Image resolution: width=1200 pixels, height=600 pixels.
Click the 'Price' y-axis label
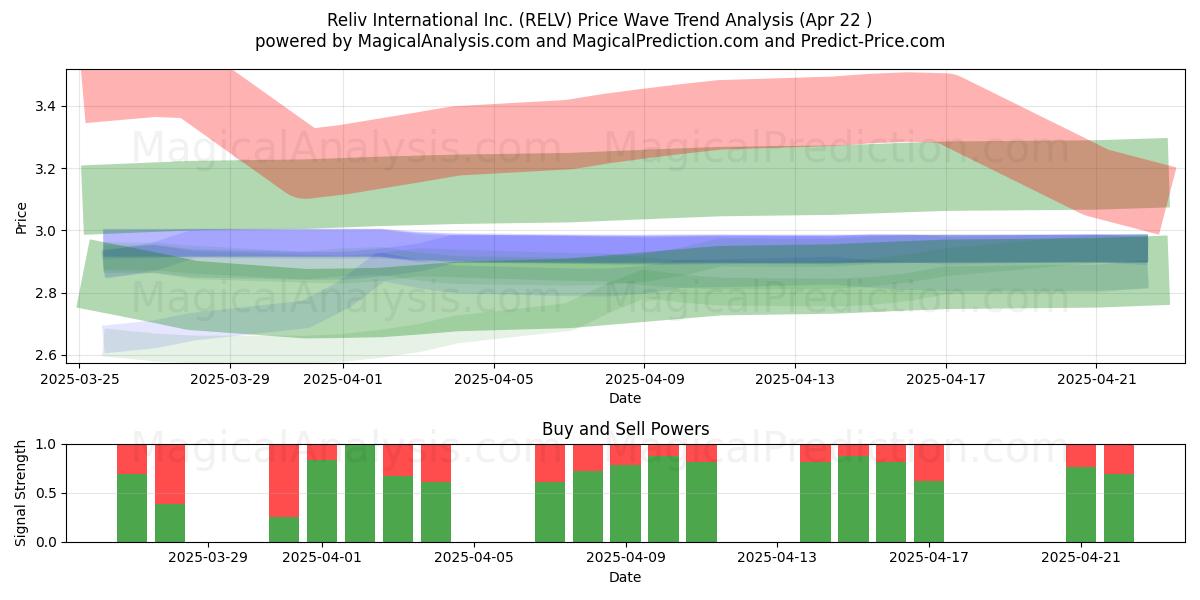tap(22, 216)
